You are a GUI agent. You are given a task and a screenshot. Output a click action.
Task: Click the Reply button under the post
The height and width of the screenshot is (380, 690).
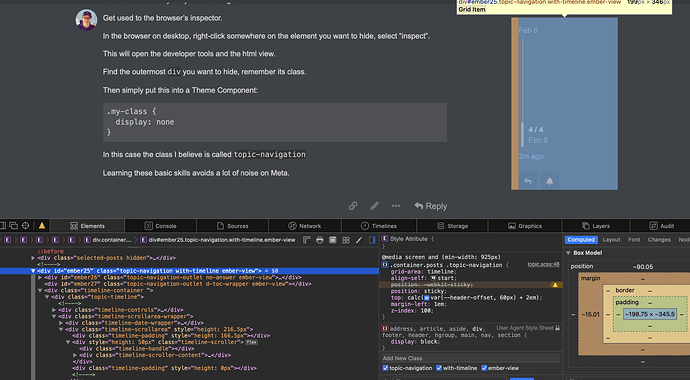click(431, 206)
